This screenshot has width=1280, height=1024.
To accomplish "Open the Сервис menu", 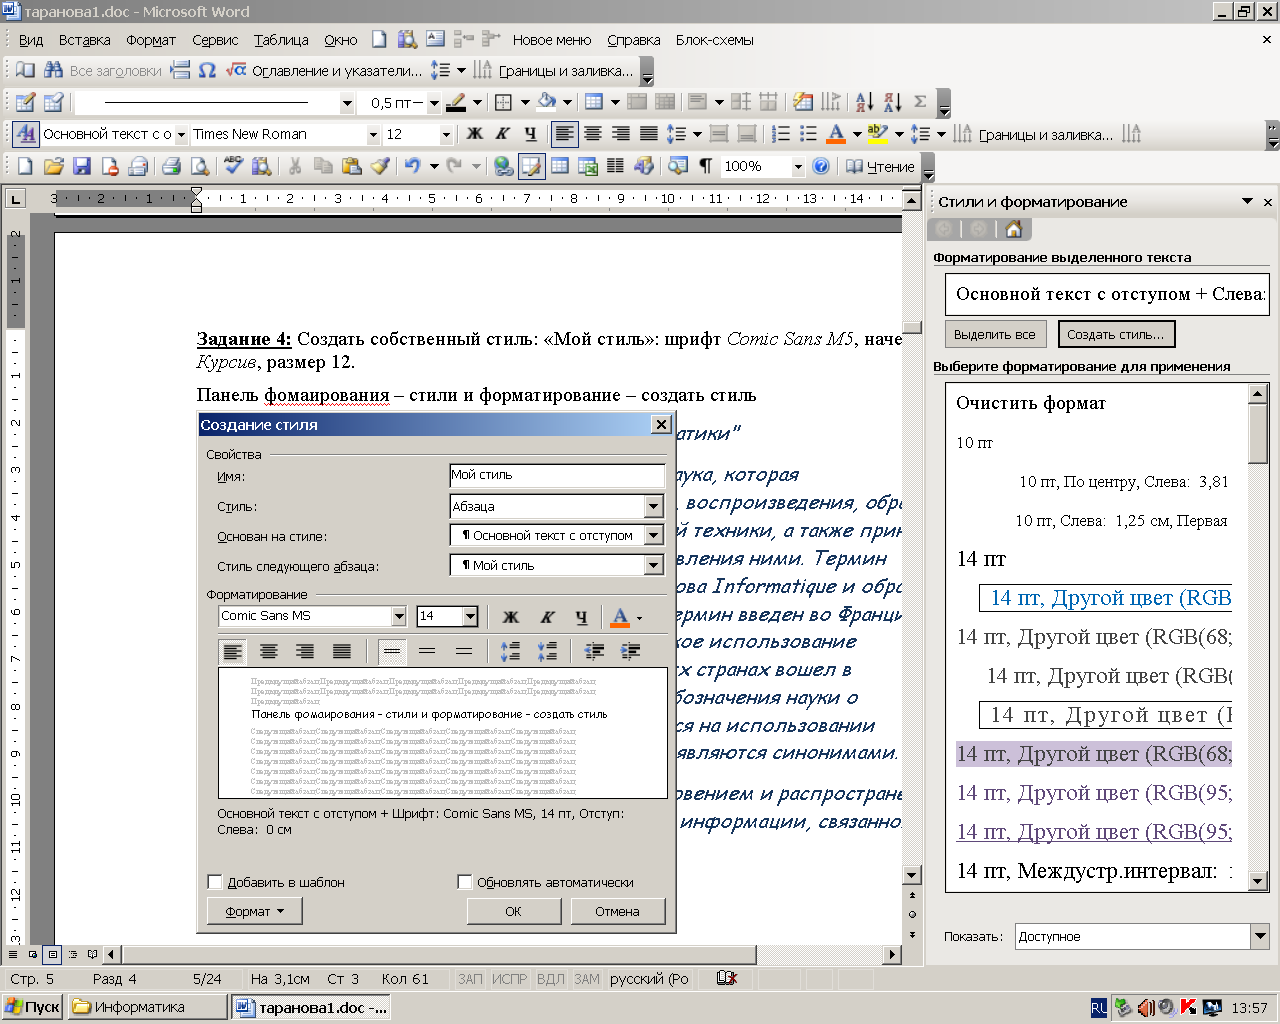I will pos(215,40).
